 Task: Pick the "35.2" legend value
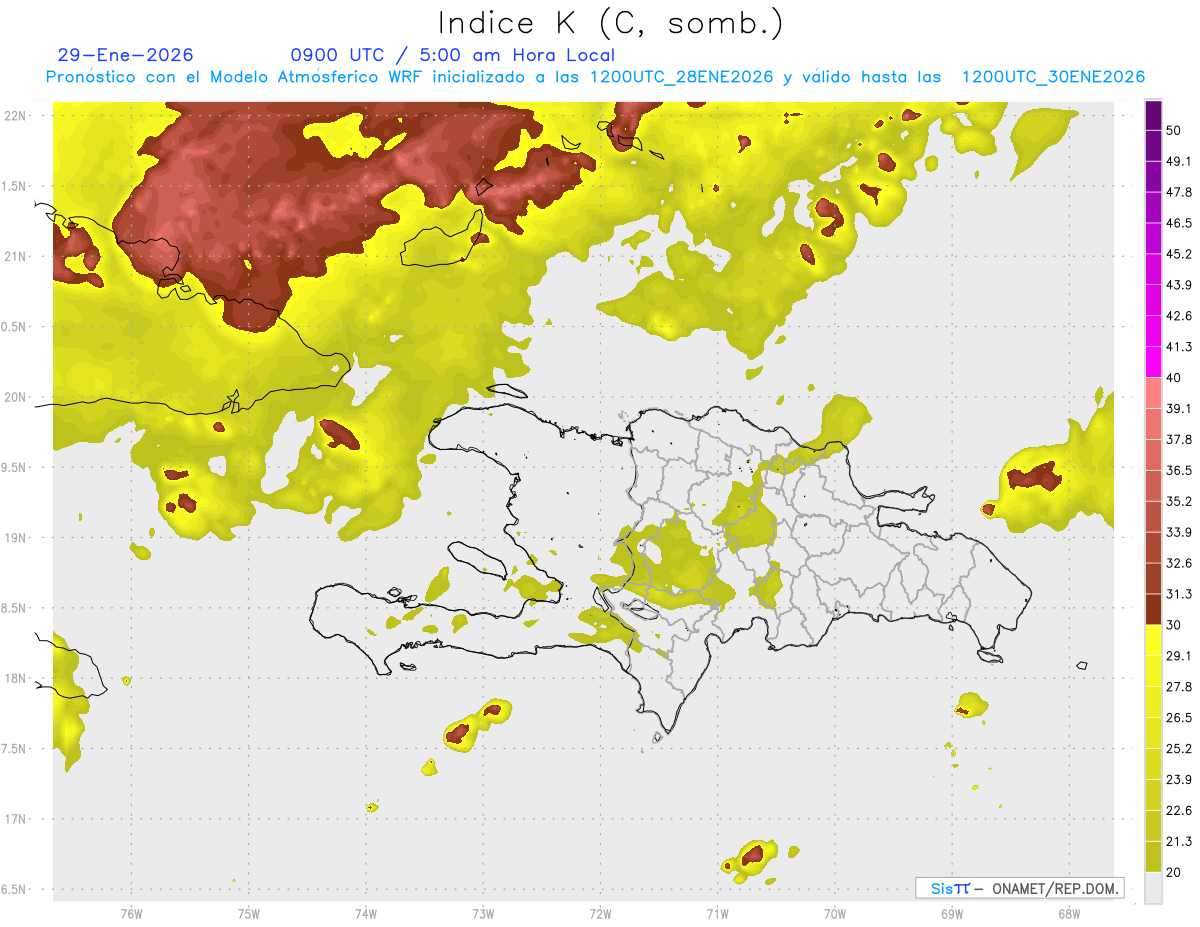[1178, 501]
